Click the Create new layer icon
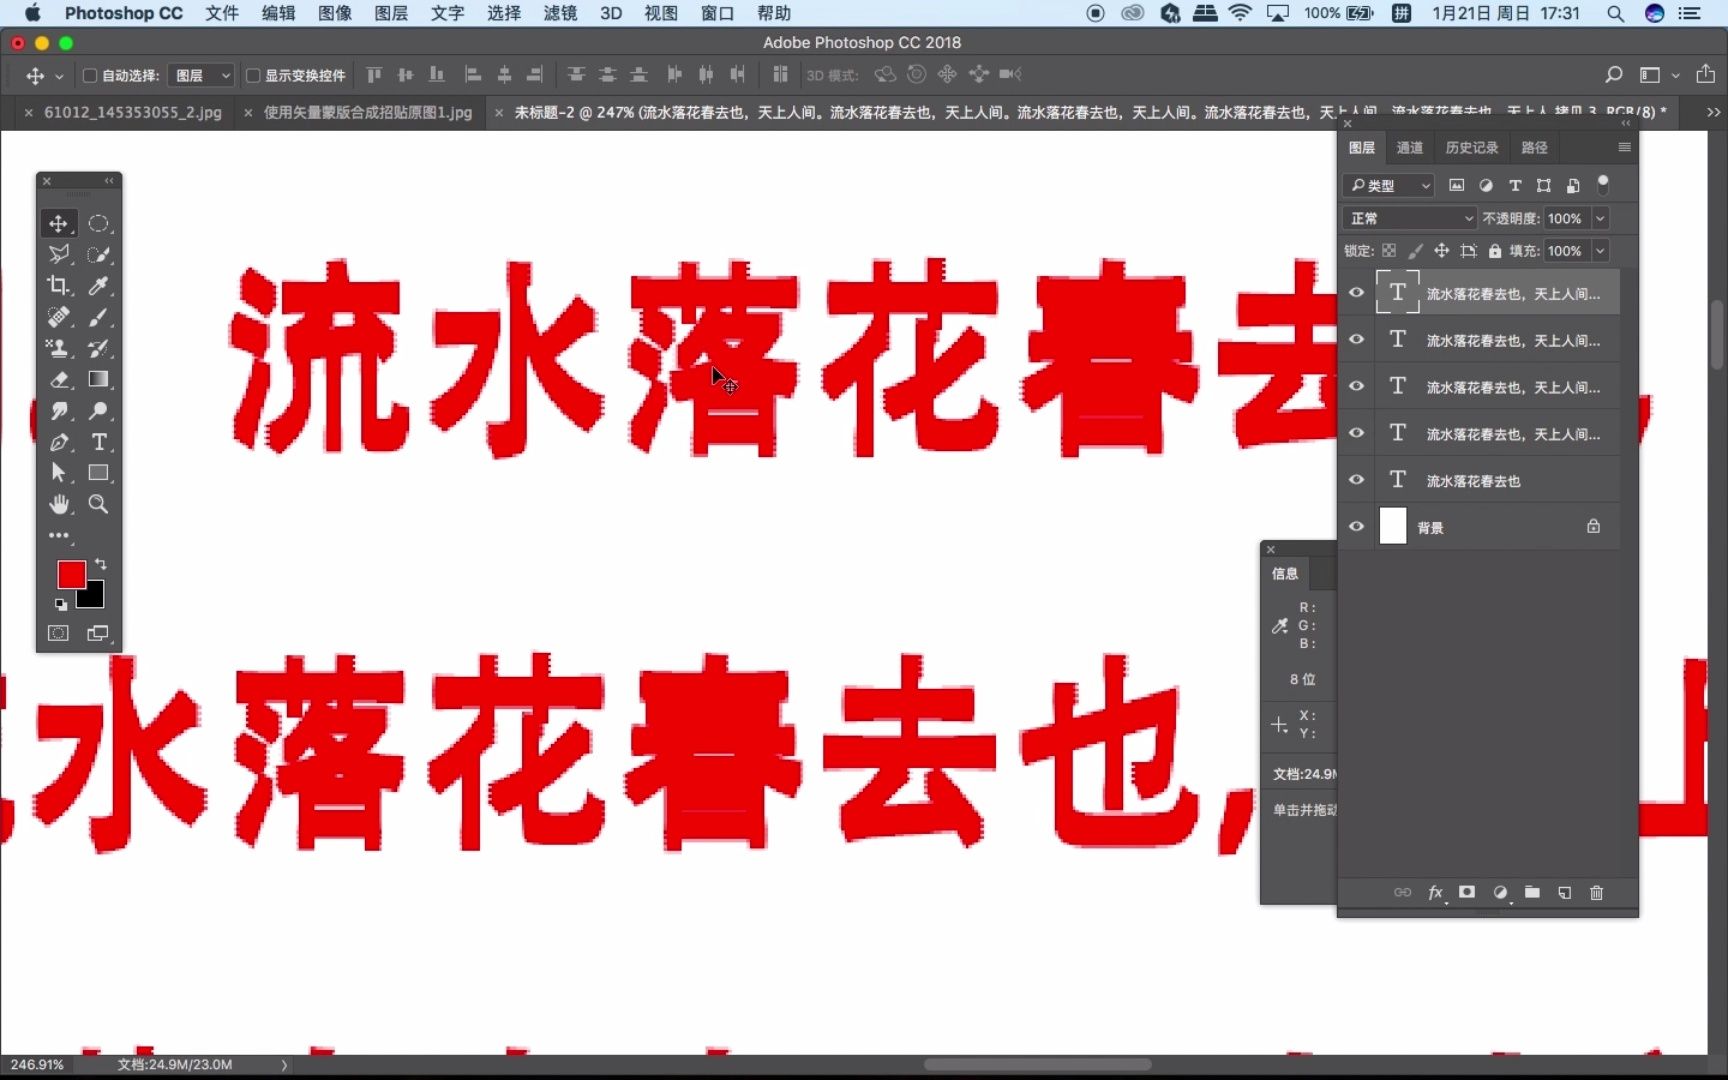The height and width of the screenshot is (1080, 1728). pyautogui.click(x=1564, y=892)
